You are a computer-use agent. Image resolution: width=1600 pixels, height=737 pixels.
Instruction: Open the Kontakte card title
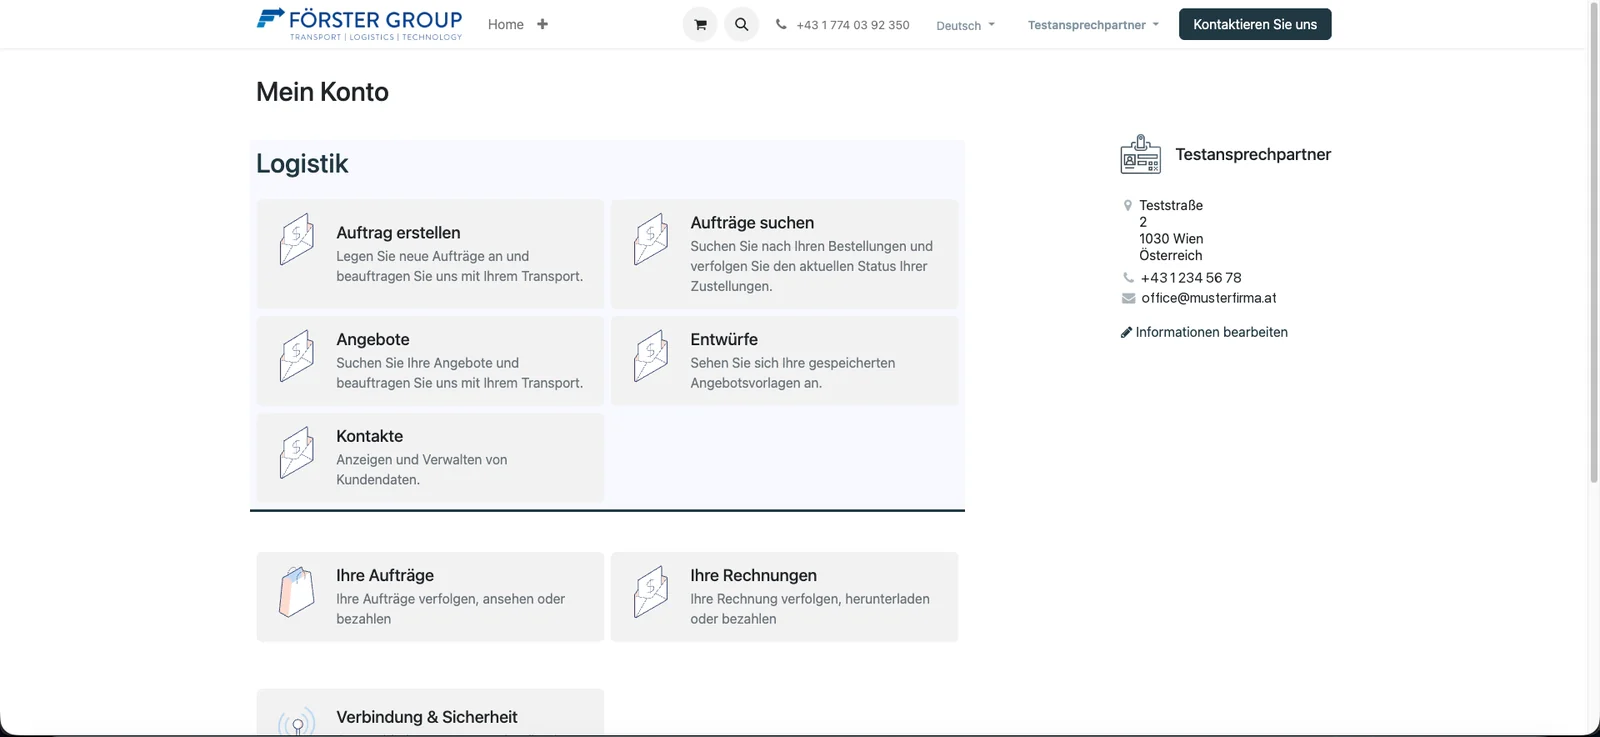tap(370, 436)
